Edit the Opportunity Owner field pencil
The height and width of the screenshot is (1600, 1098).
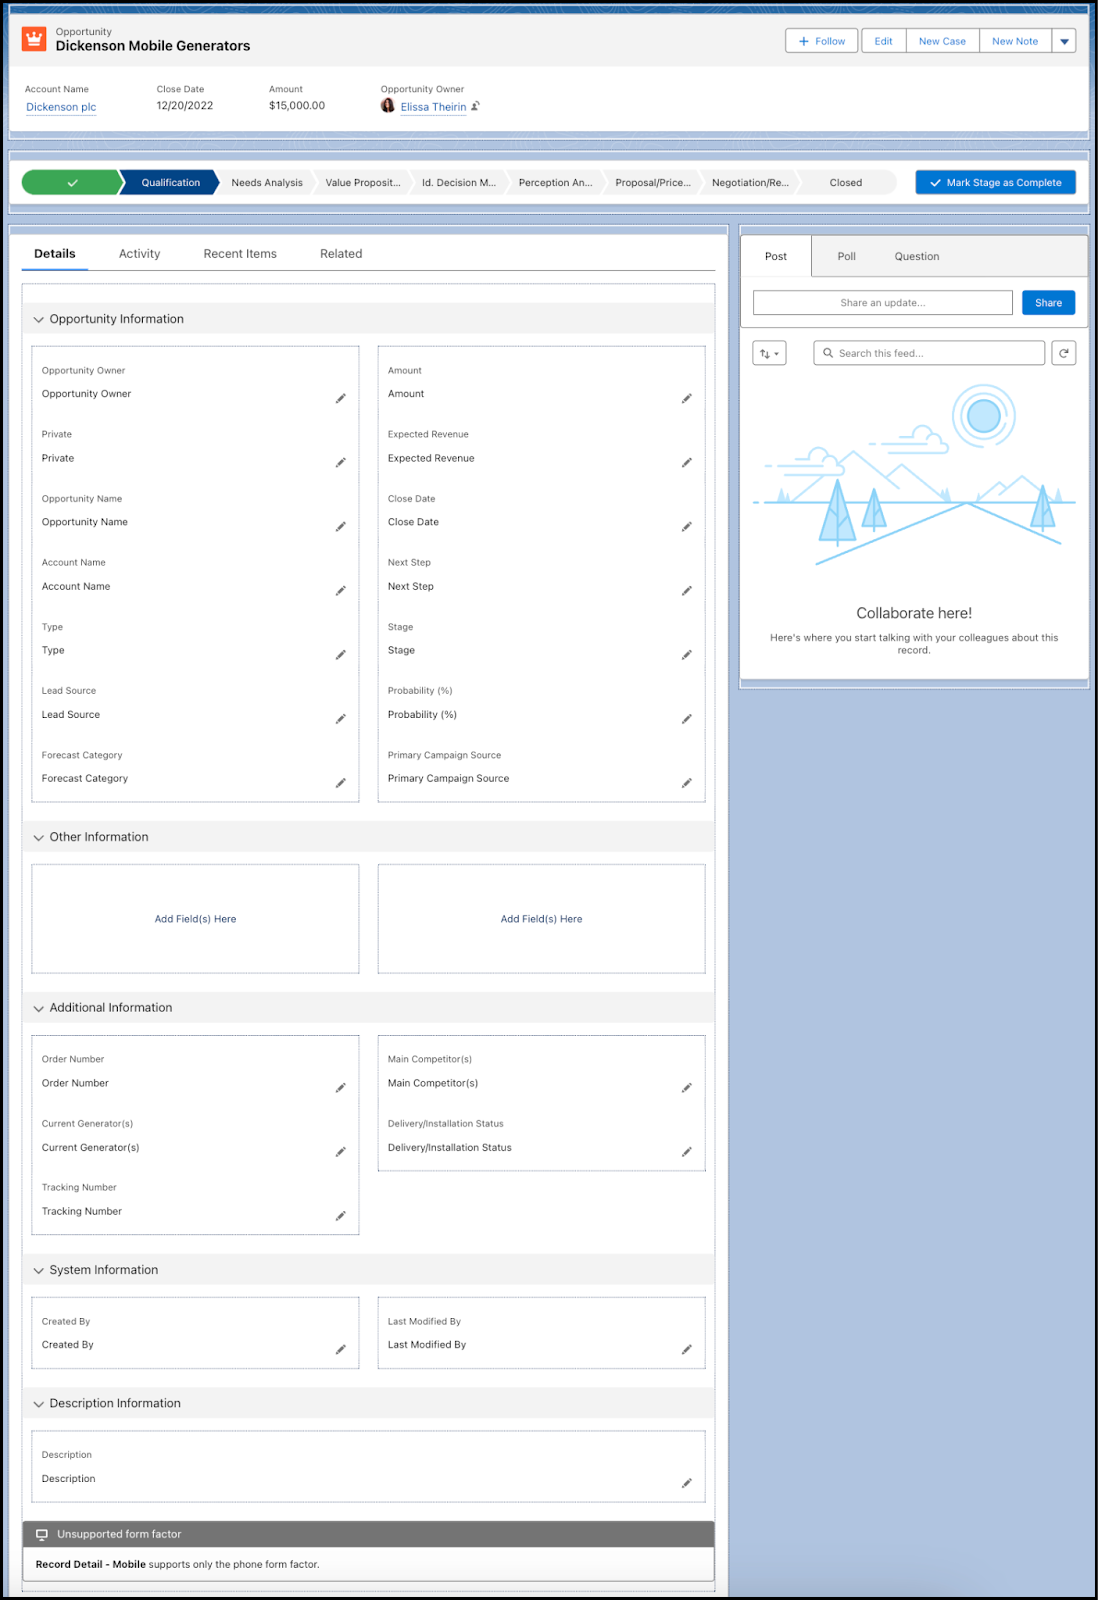tap(340, 398)
